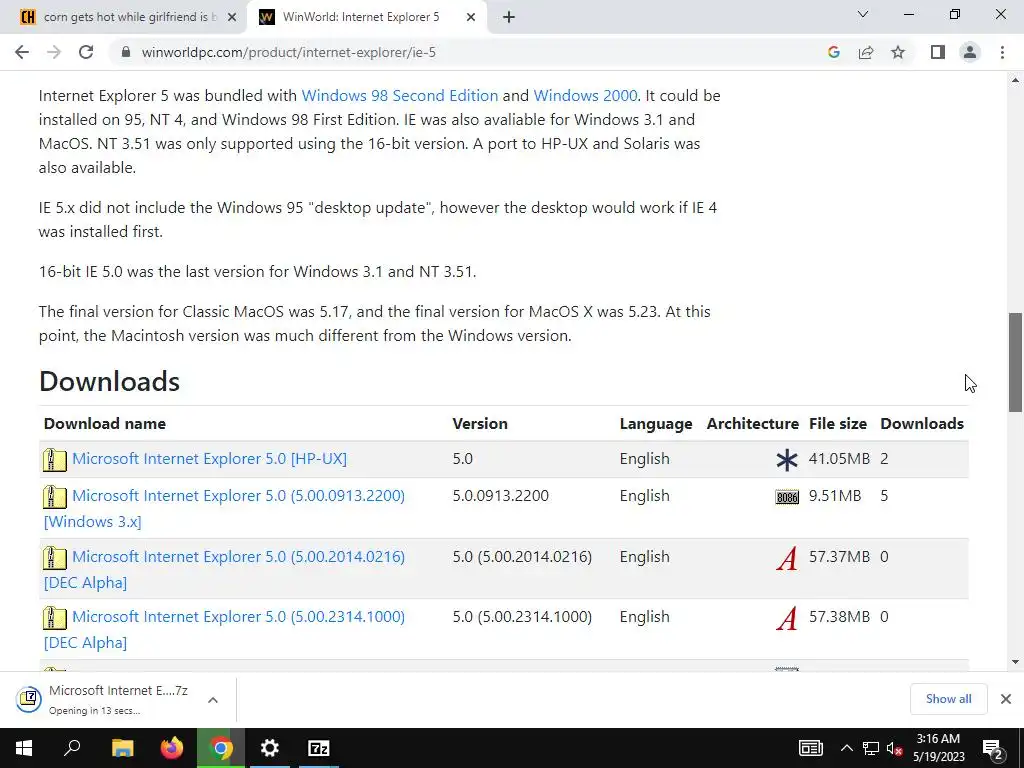Click the 'Version' column header
Image resolution: width=1024 pixels, height=768 pixels.
480,423
